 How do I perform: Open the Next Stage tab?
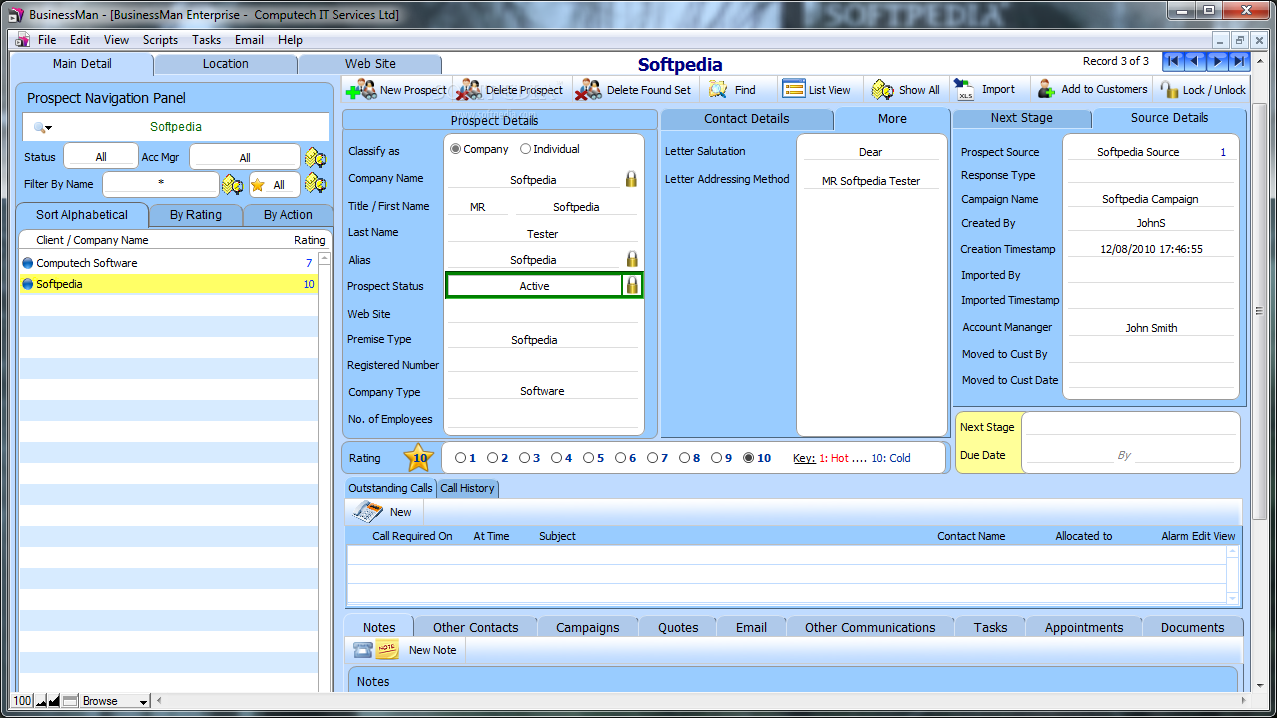[1022, 118]
